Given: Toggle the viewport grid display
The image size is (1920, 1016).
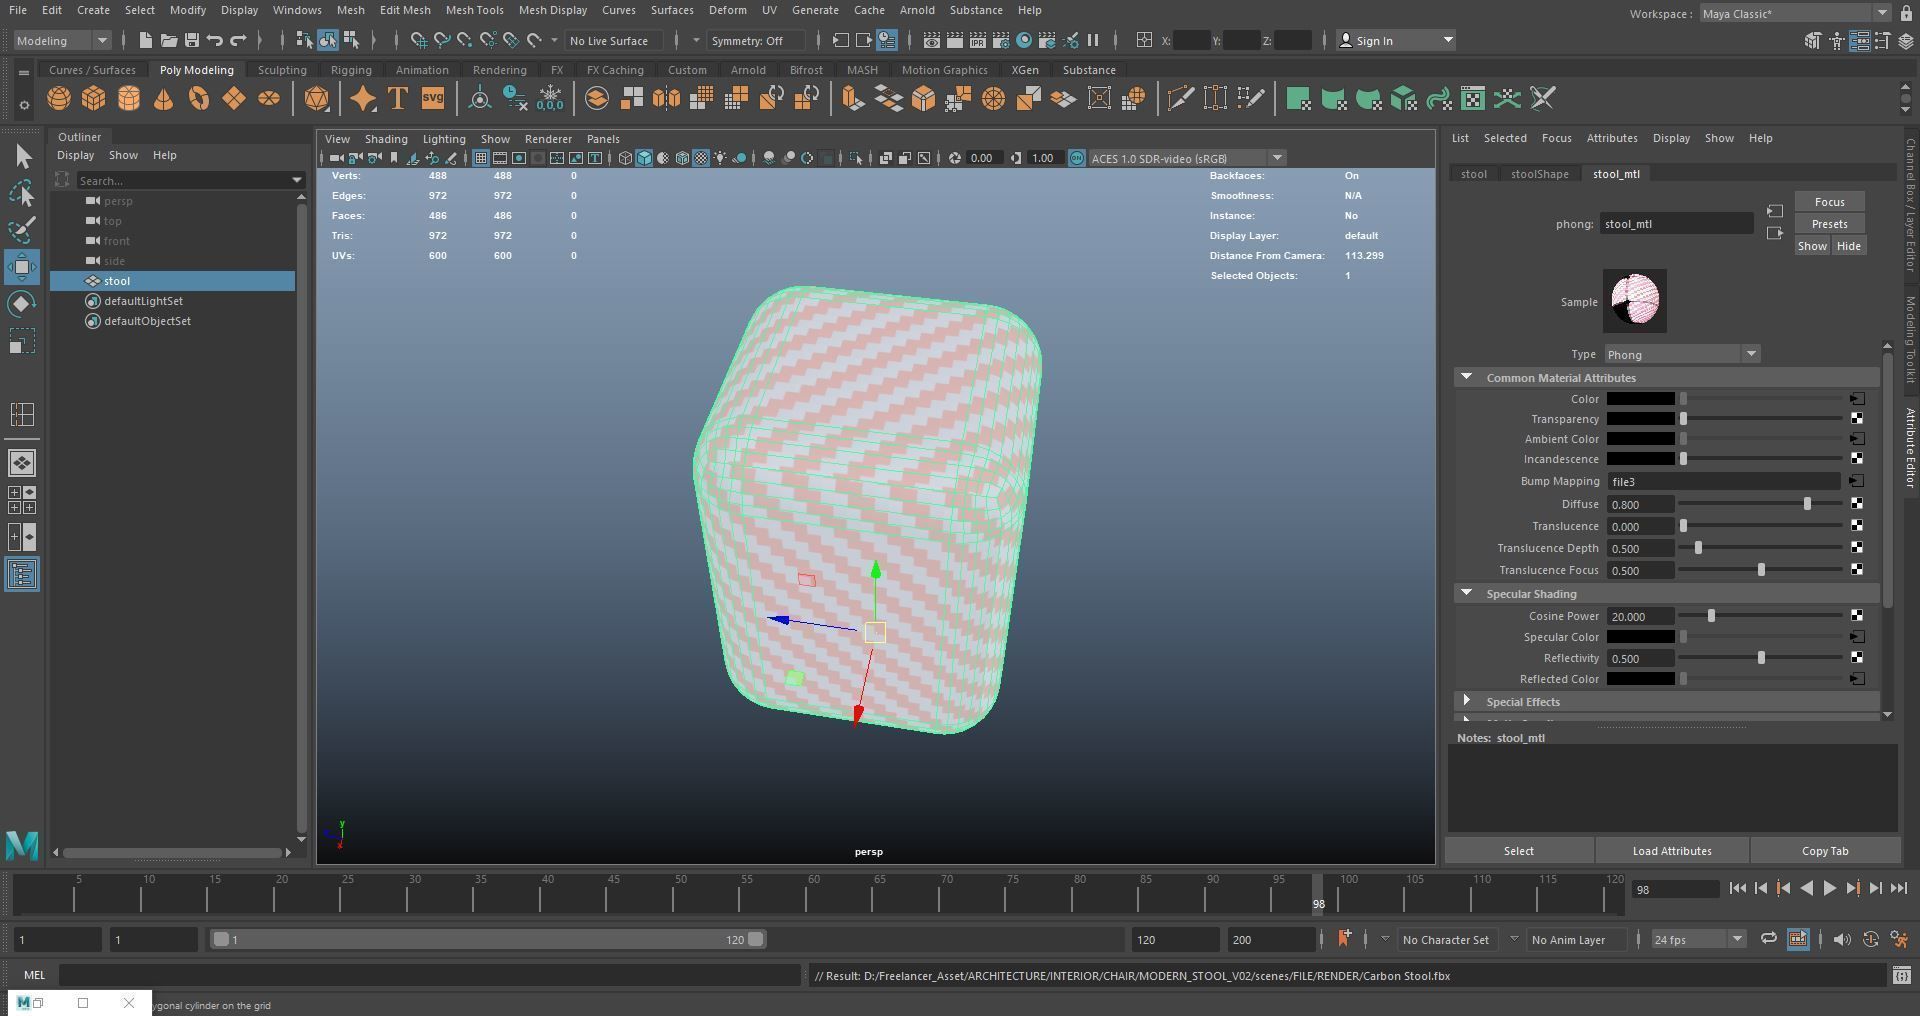Looking at the screenshot, I should (x=481, y=158).
